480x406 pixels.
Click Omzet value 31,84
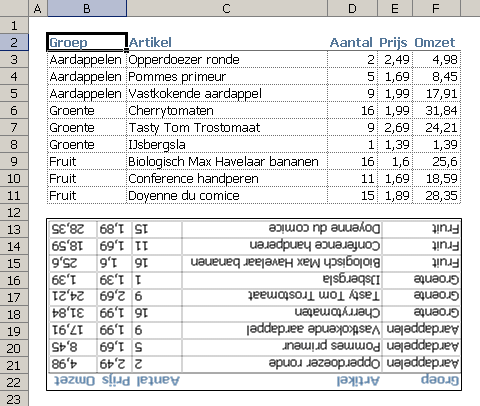tap(436, 111)
